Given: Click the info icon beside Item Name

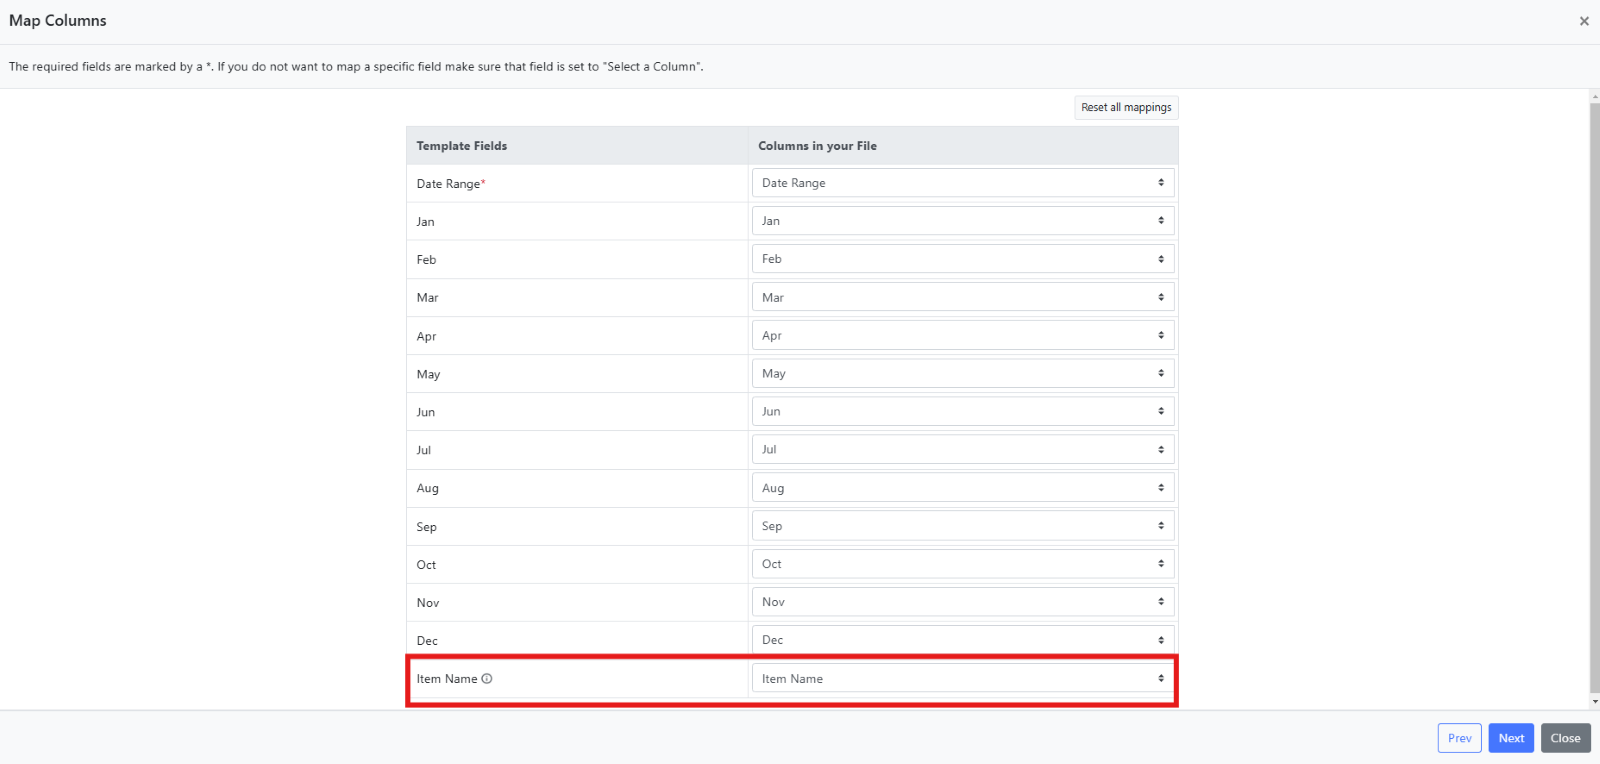Looking at the screenshot, I should tap(487, 679).
